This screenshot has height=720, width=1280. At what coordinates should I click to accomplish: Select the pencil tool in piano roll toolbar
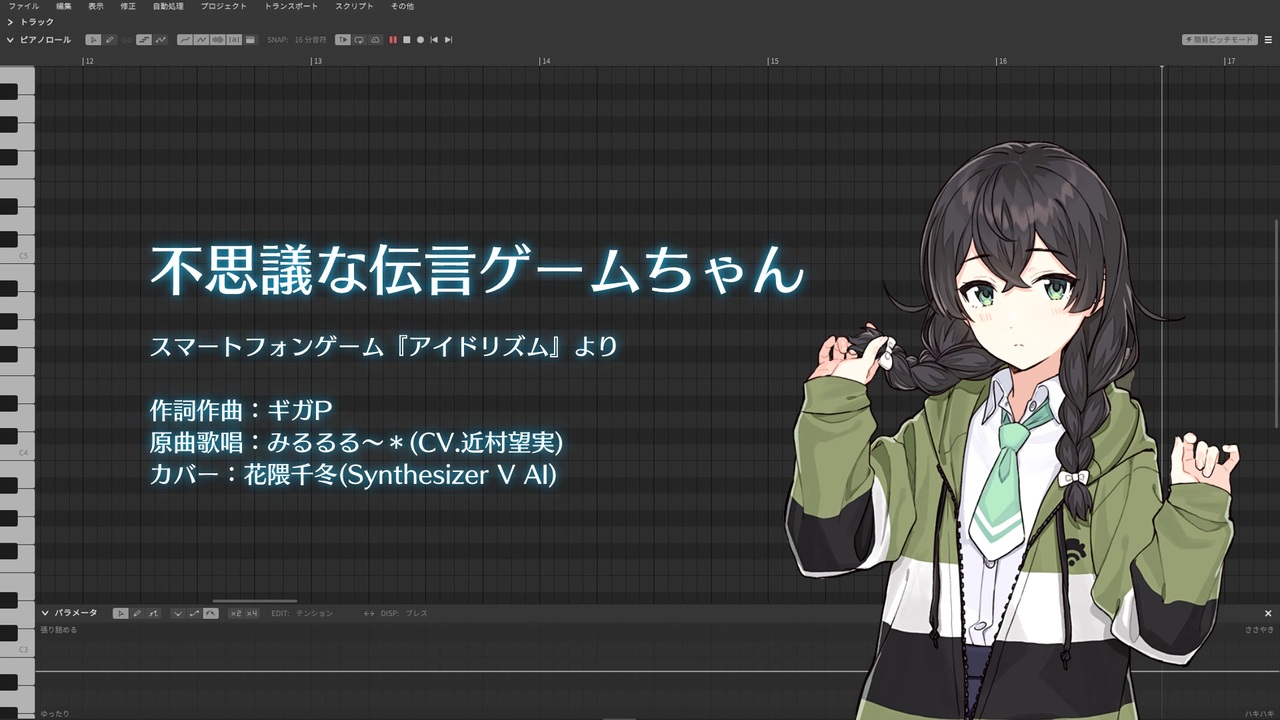(109, 40)
